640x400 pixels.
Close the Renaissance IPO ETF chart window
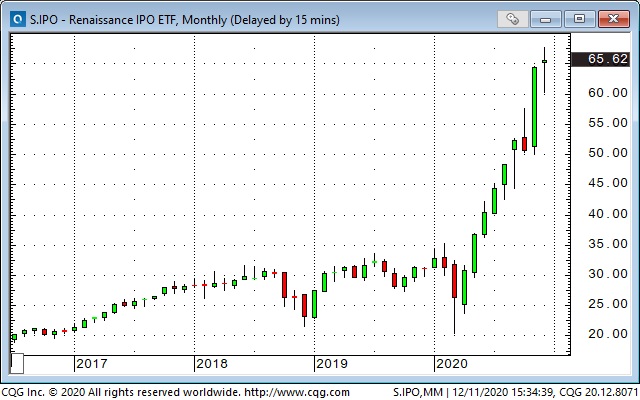pos(613,19)
